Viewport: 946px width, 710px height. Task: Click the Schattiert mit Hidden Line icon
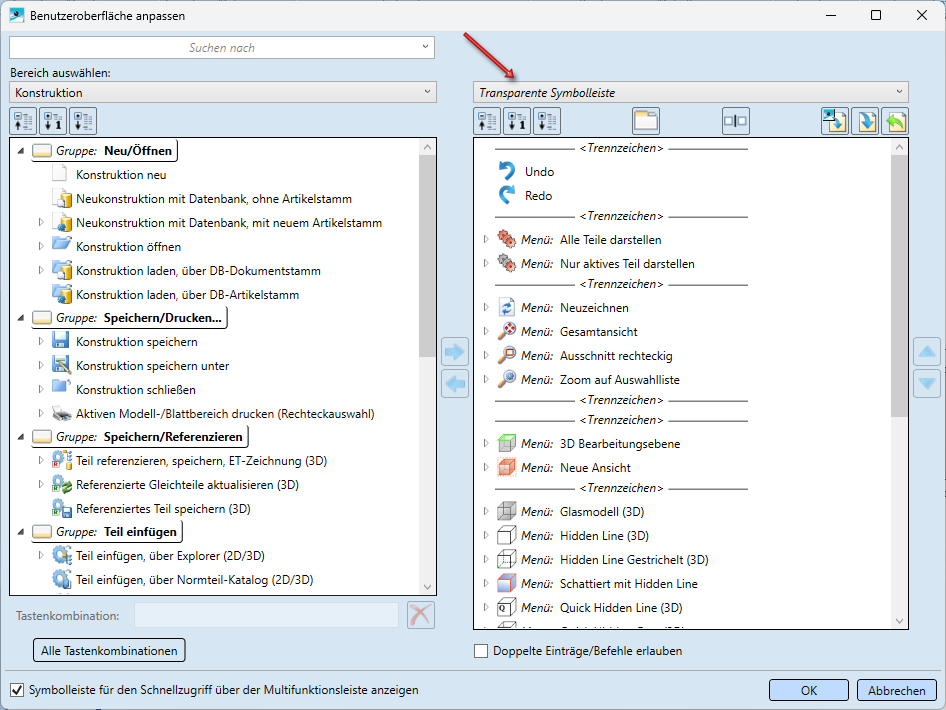coord(507,583)
